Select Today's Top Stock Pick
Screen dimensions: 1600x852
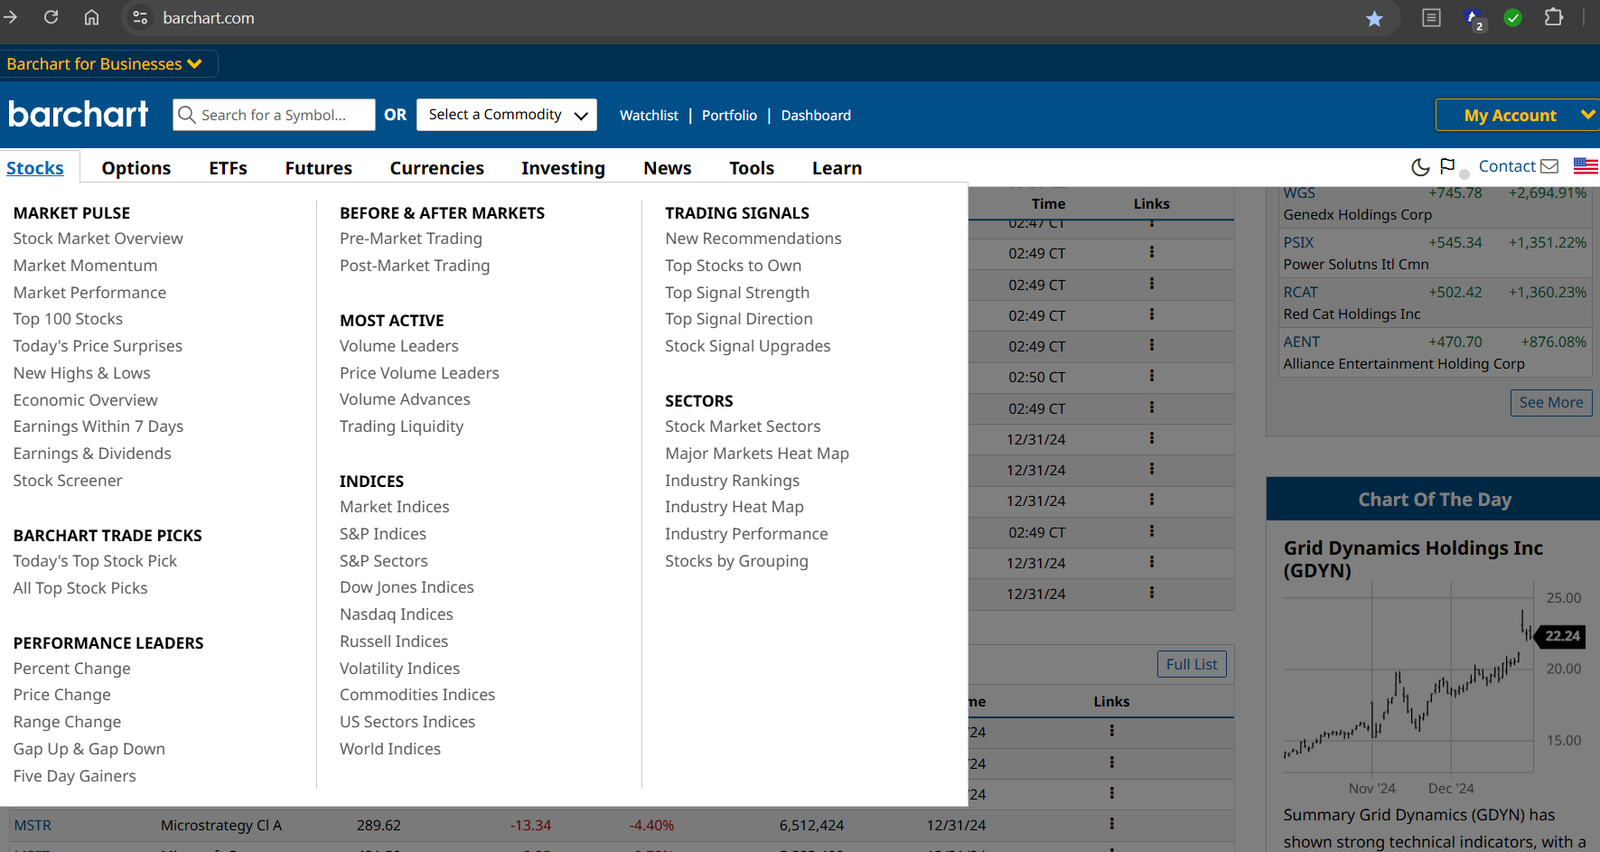pyautogui.click(x=95, y=561)
